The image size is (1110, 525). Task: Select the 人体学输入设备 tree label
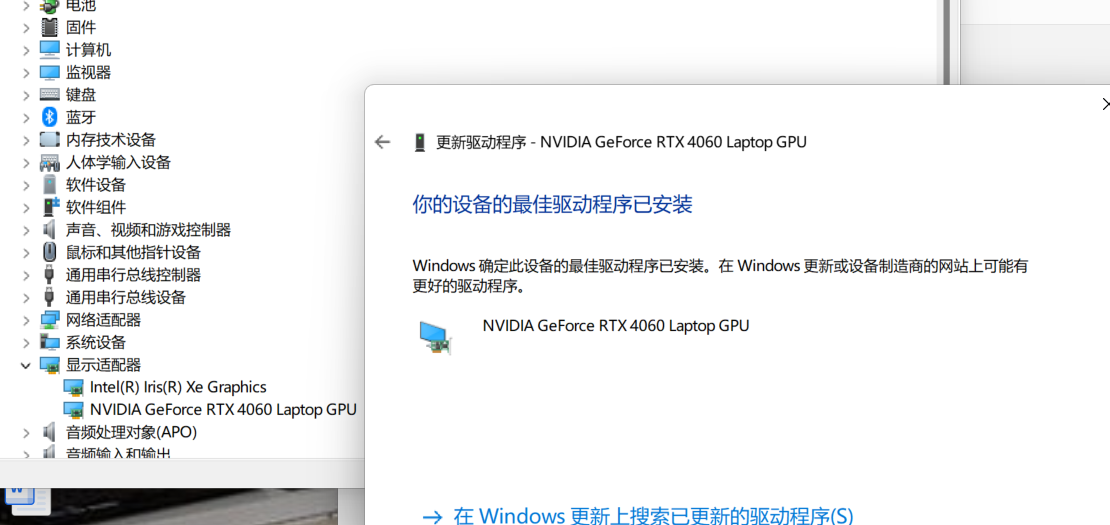pyautogui.click(x=118, y=163)
